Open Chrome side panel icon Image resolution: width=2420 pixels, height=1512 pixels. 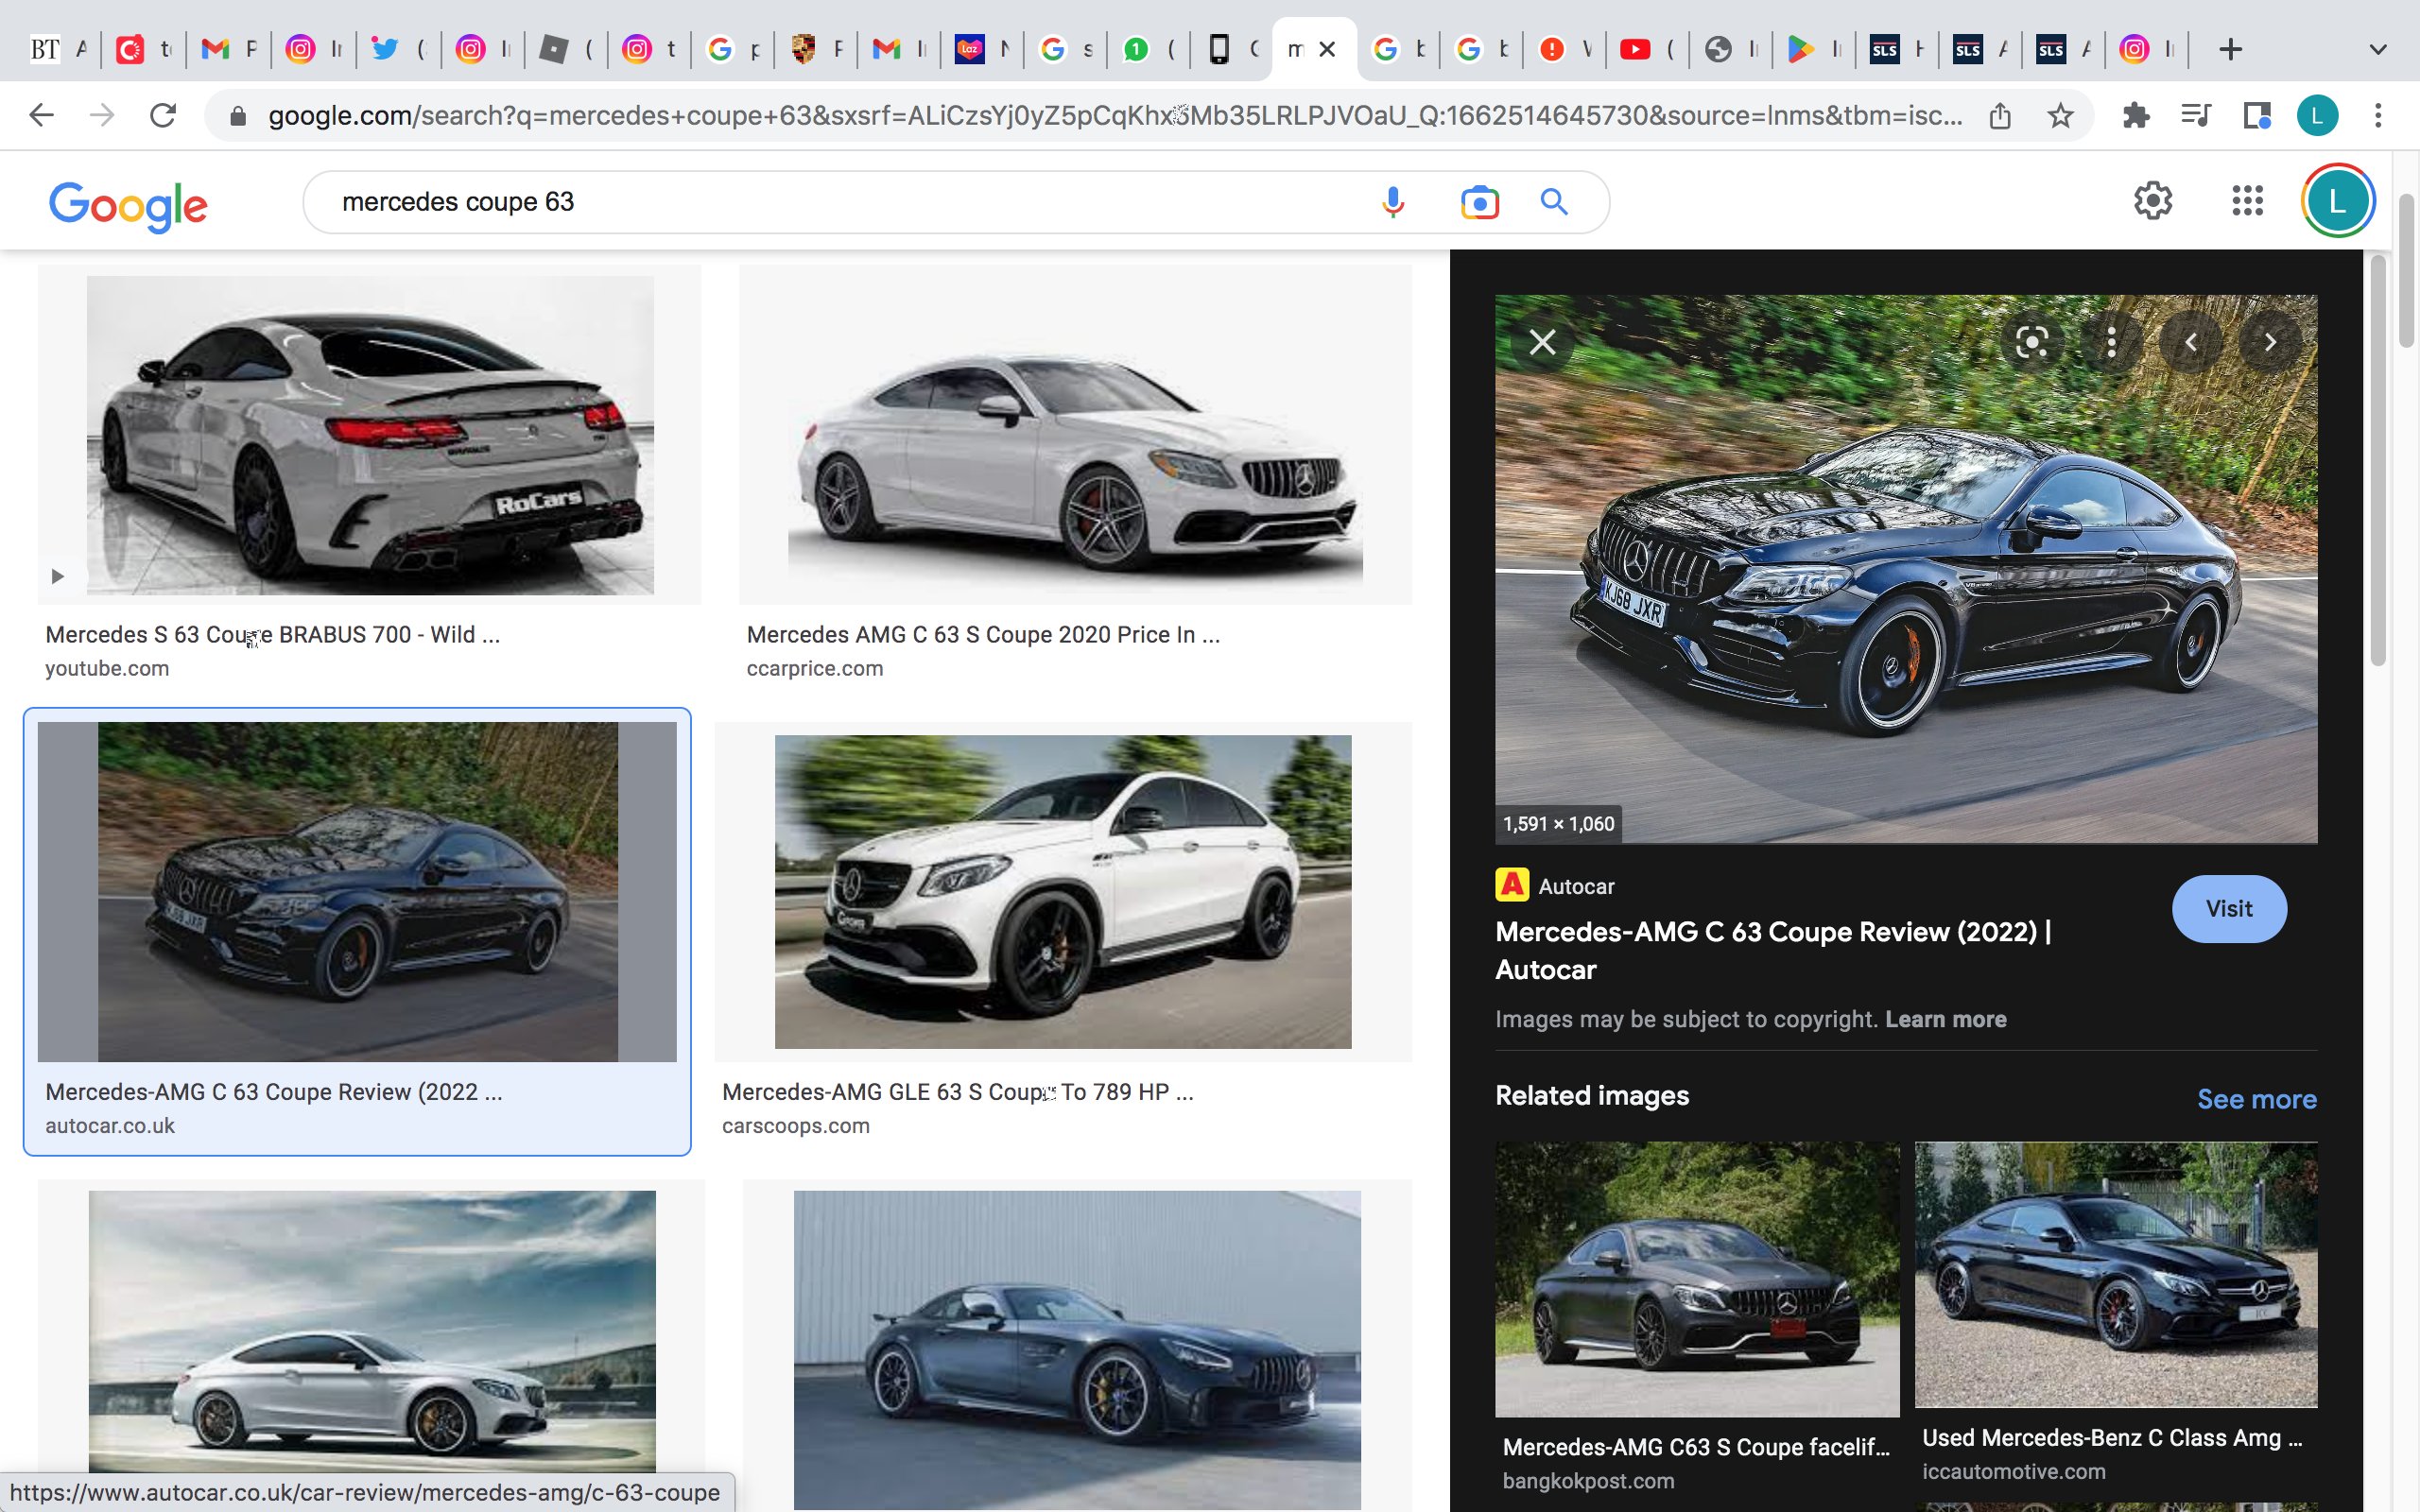pos(2257,116)
